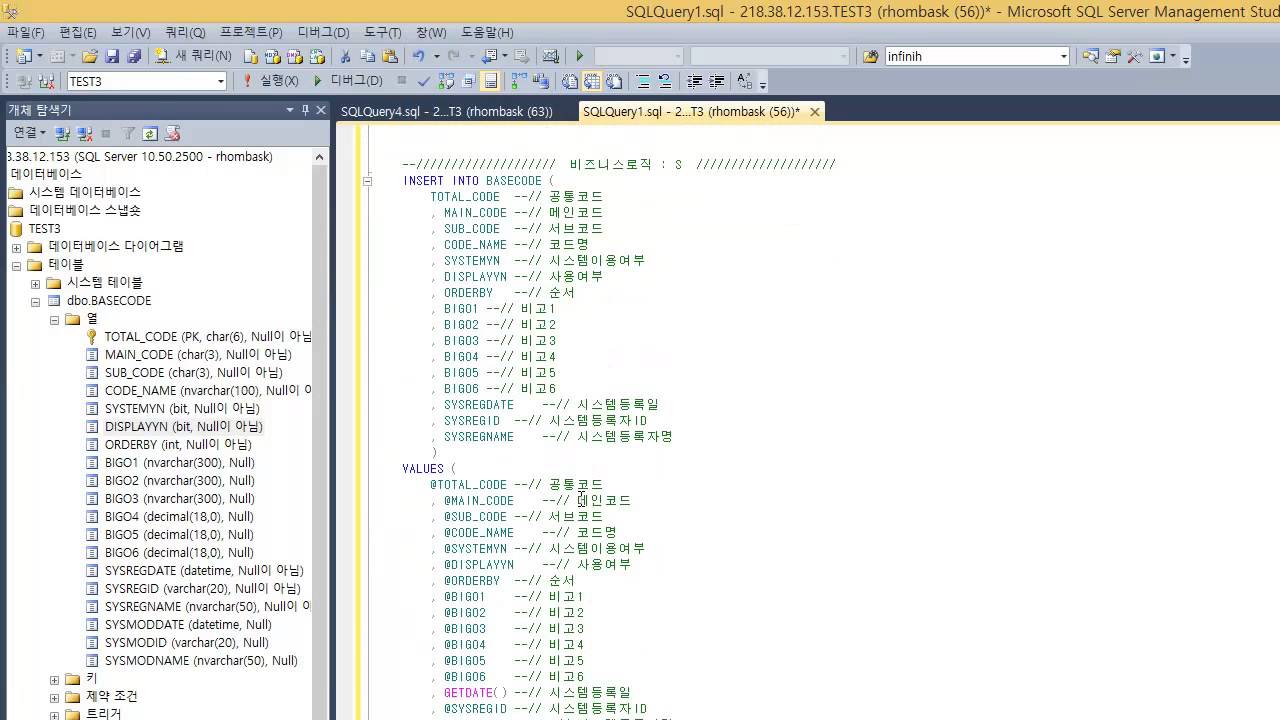This screenshot has width=1280, height=720.
Task: Pin the Object Explorer auto-hide pushpin
Action: pyautogui.click(x=305, y=109)
